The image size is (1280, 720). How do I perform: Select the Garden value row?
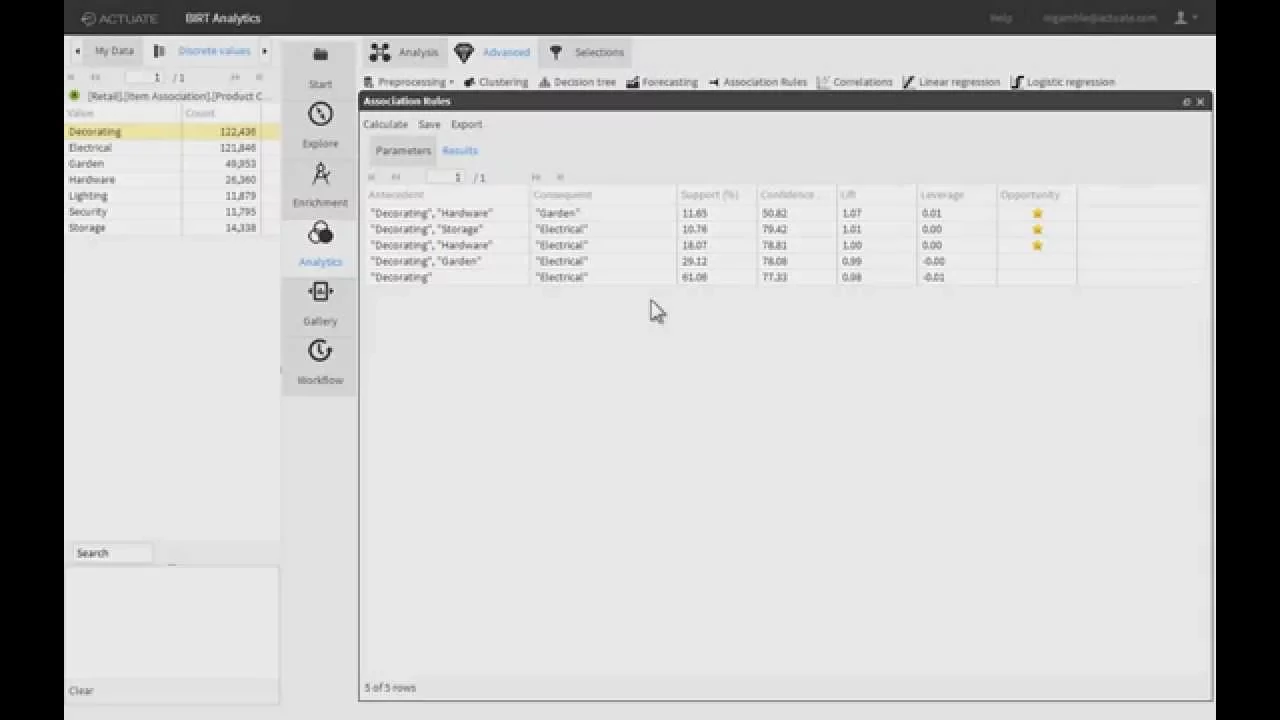click(x=172, y=164)
